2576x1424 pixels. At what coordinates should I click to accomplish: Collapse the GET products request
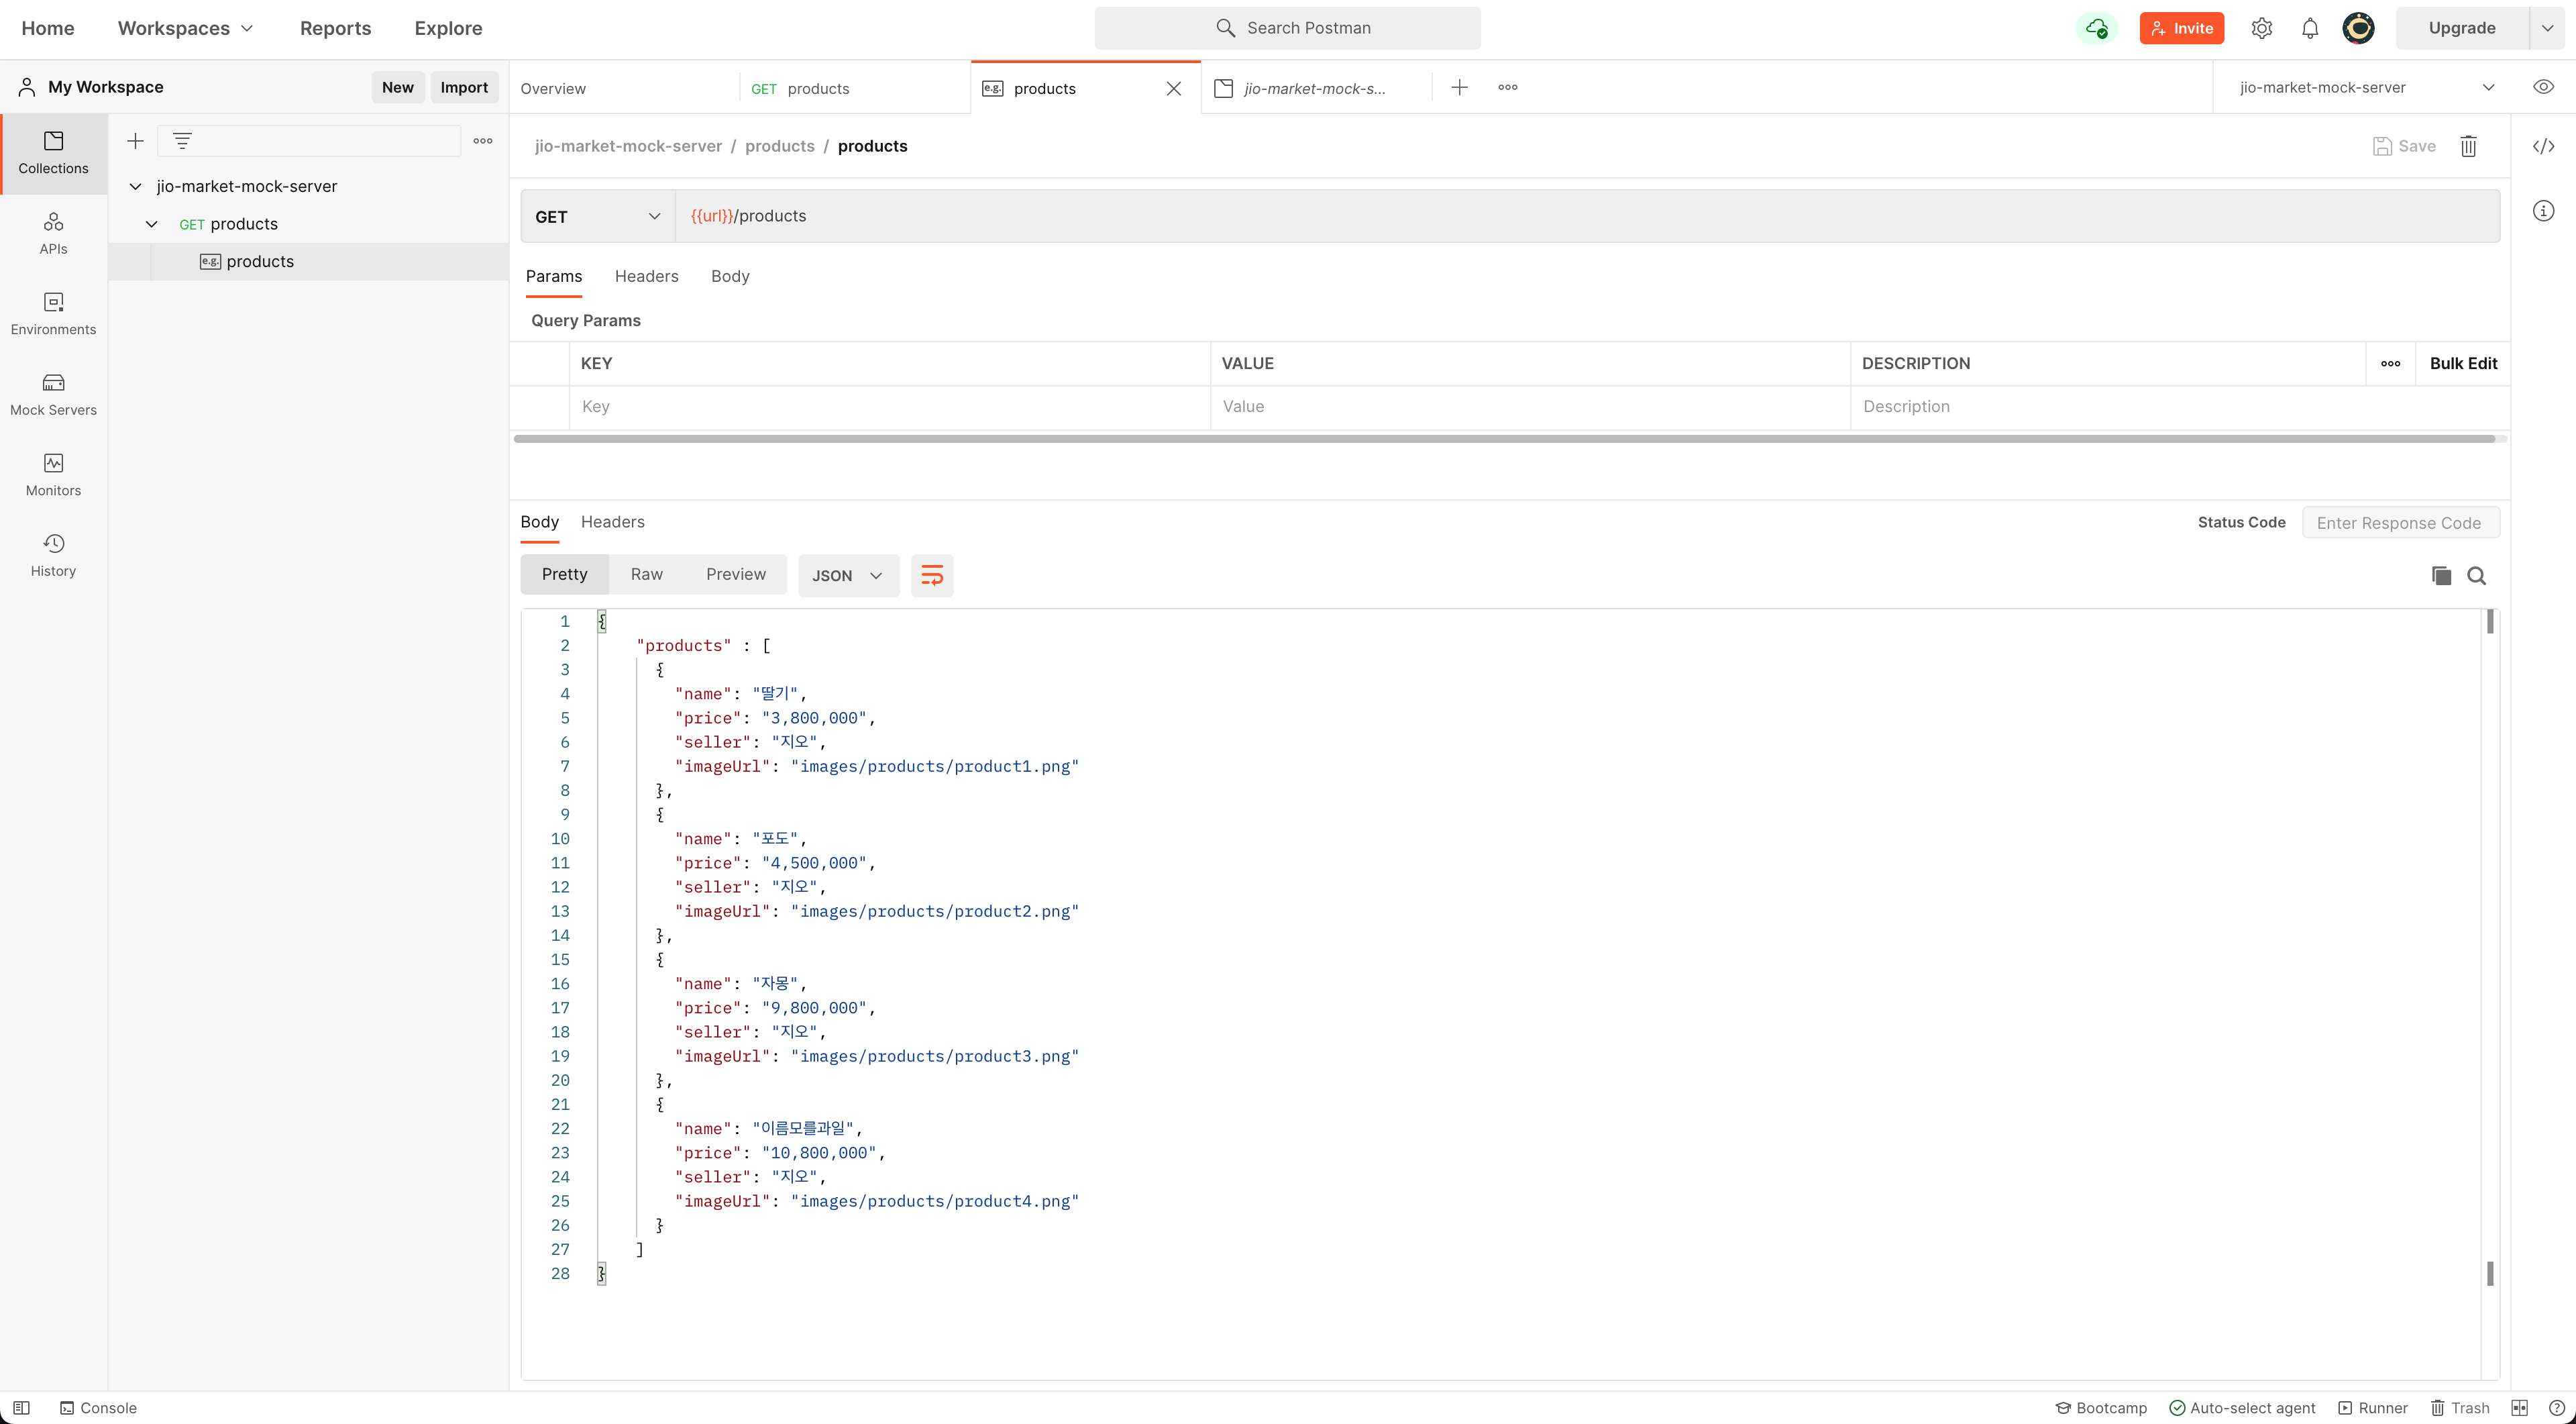pyautogui.click(x=152, y=224)
